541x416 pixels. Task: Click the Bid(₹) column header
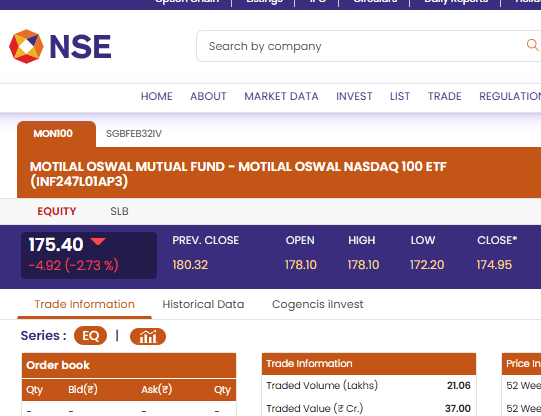pos(83,390)
